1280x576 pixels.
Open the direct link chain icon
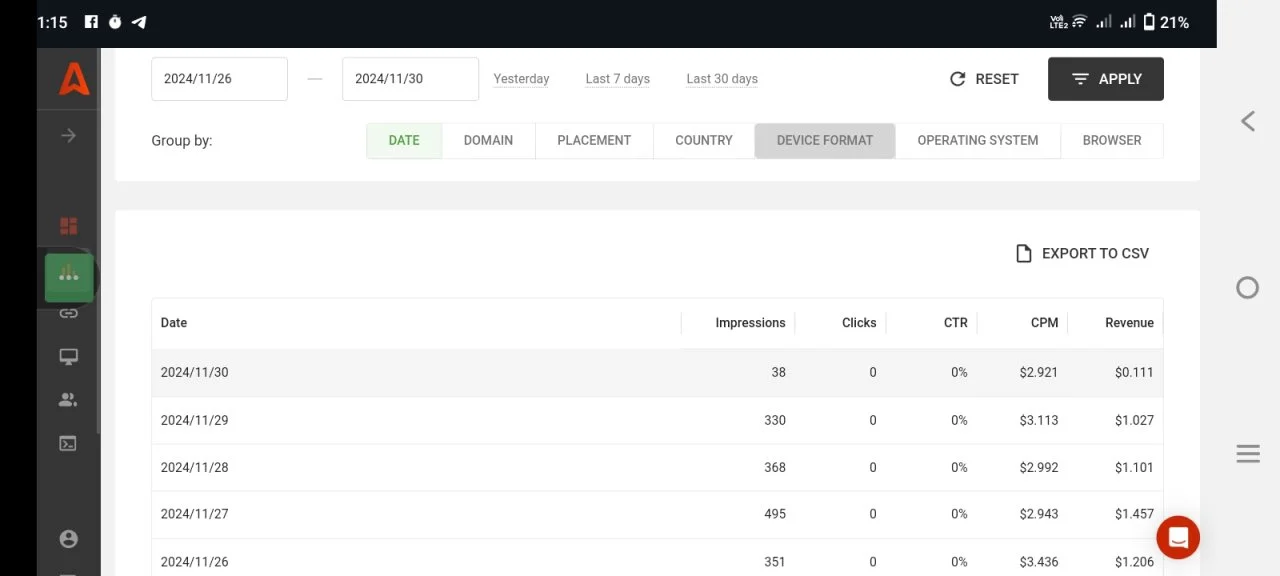(x=68, y=313)
